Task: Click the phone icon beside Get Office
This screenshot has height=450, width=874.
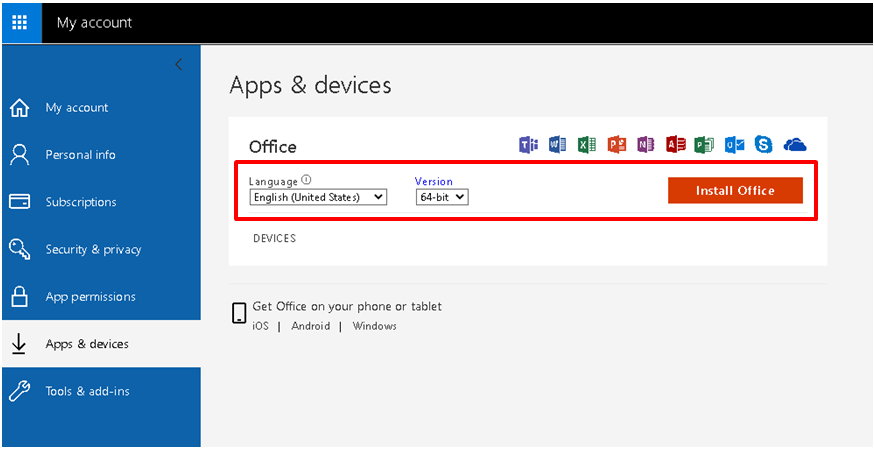Action: point(239,313)
